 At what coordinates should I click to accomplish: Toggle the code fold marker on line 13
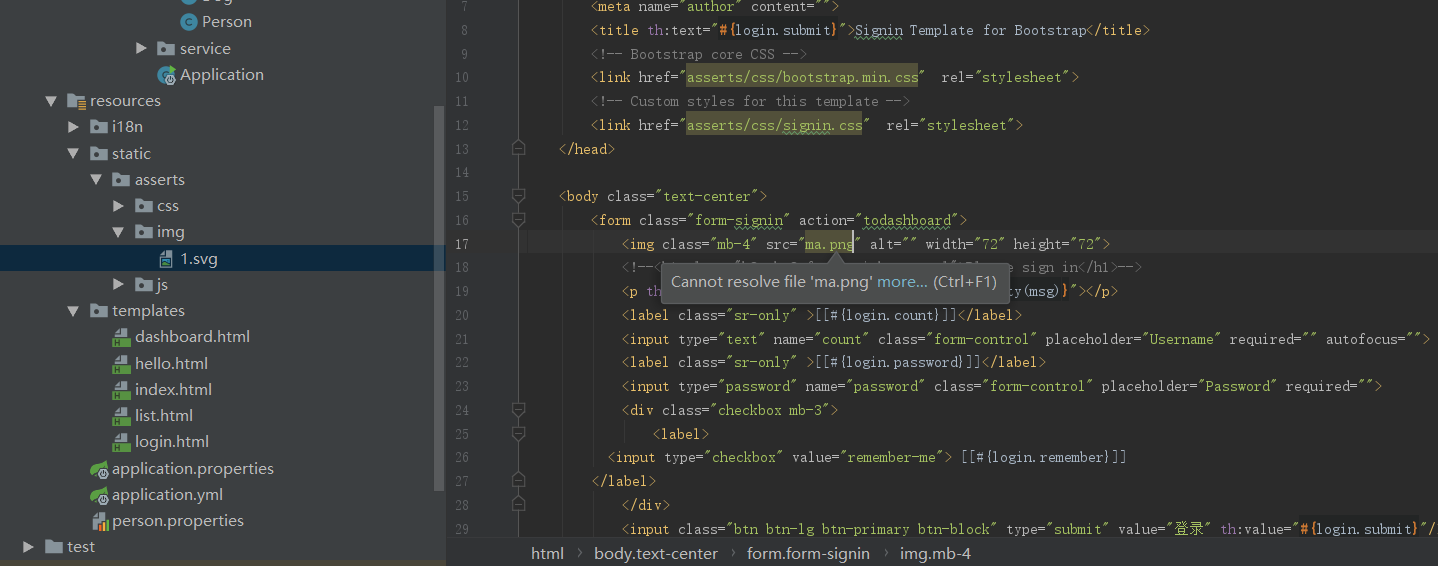[x=518, y=148]
